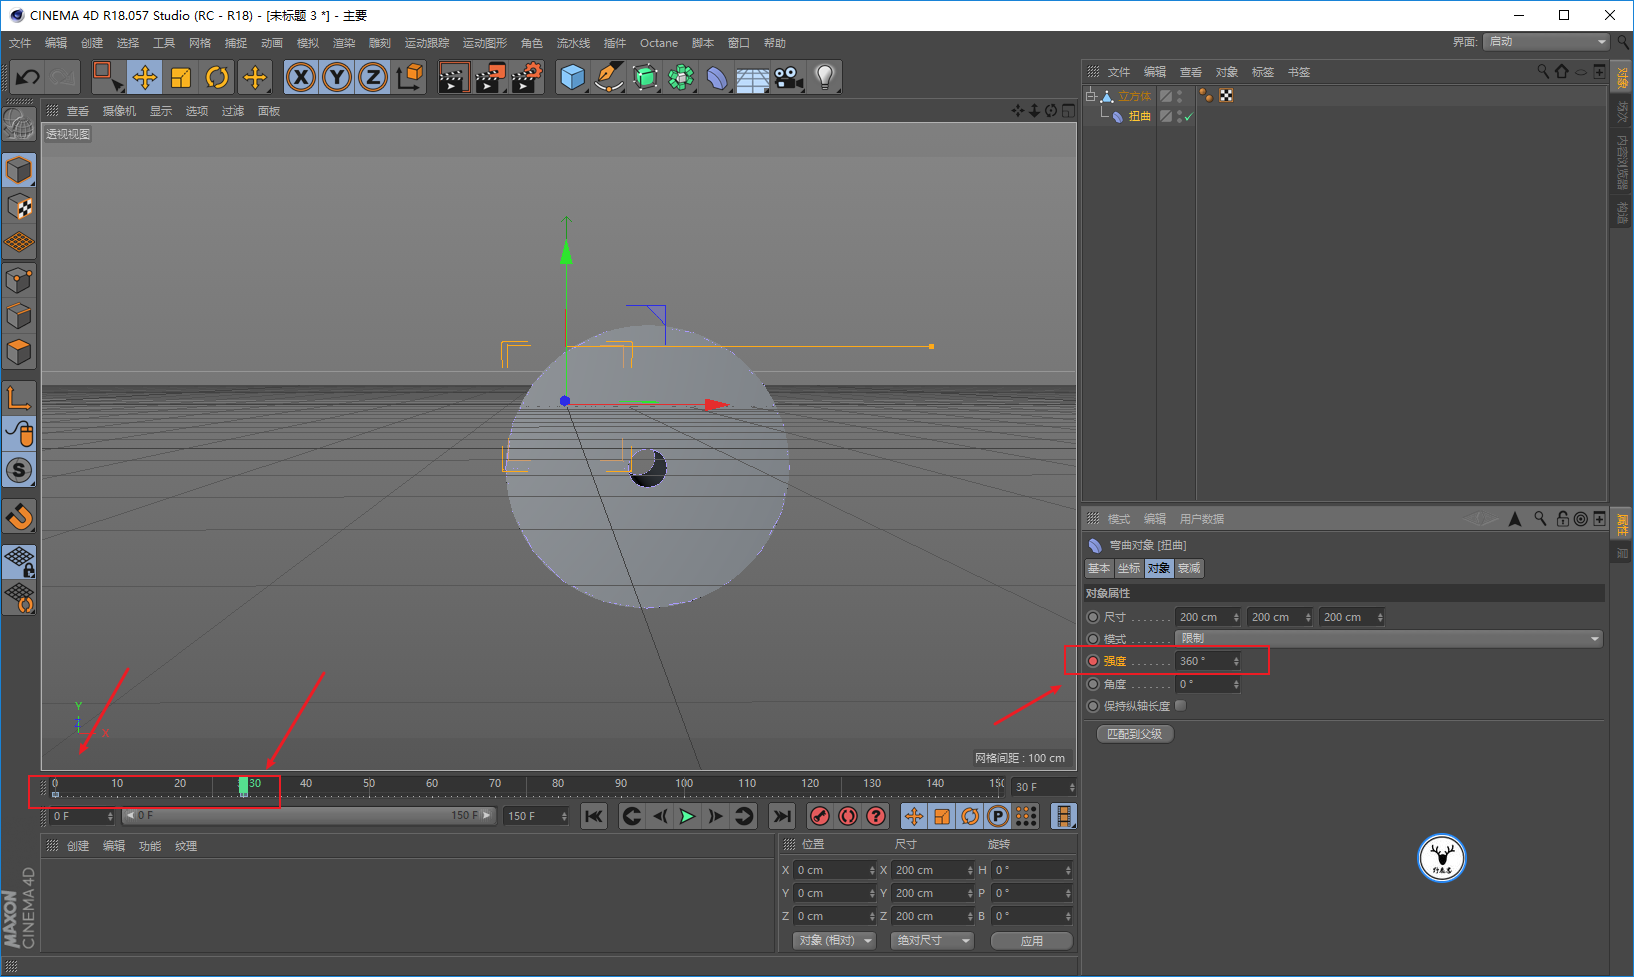Click the Undo arrow icon
This screenshot has width=1634, height=977.
(28, 77)
